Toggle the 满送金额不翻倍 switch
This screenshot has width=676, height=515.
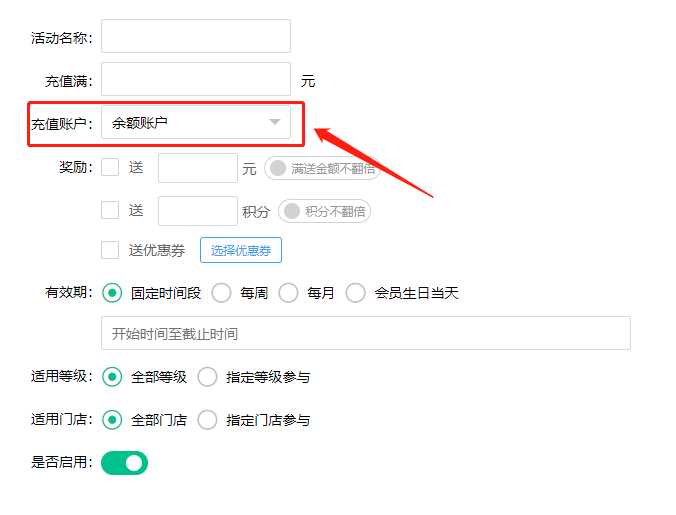click(x=321, y=168)
